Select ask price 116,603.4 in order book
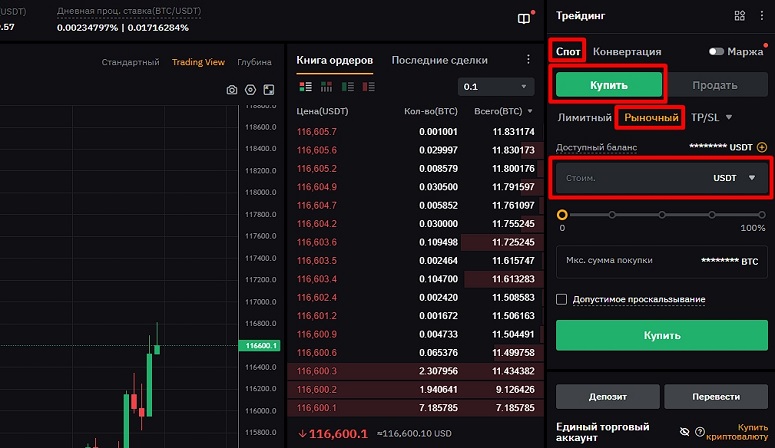The image size is (775, 448). click(x=316, y=279)
